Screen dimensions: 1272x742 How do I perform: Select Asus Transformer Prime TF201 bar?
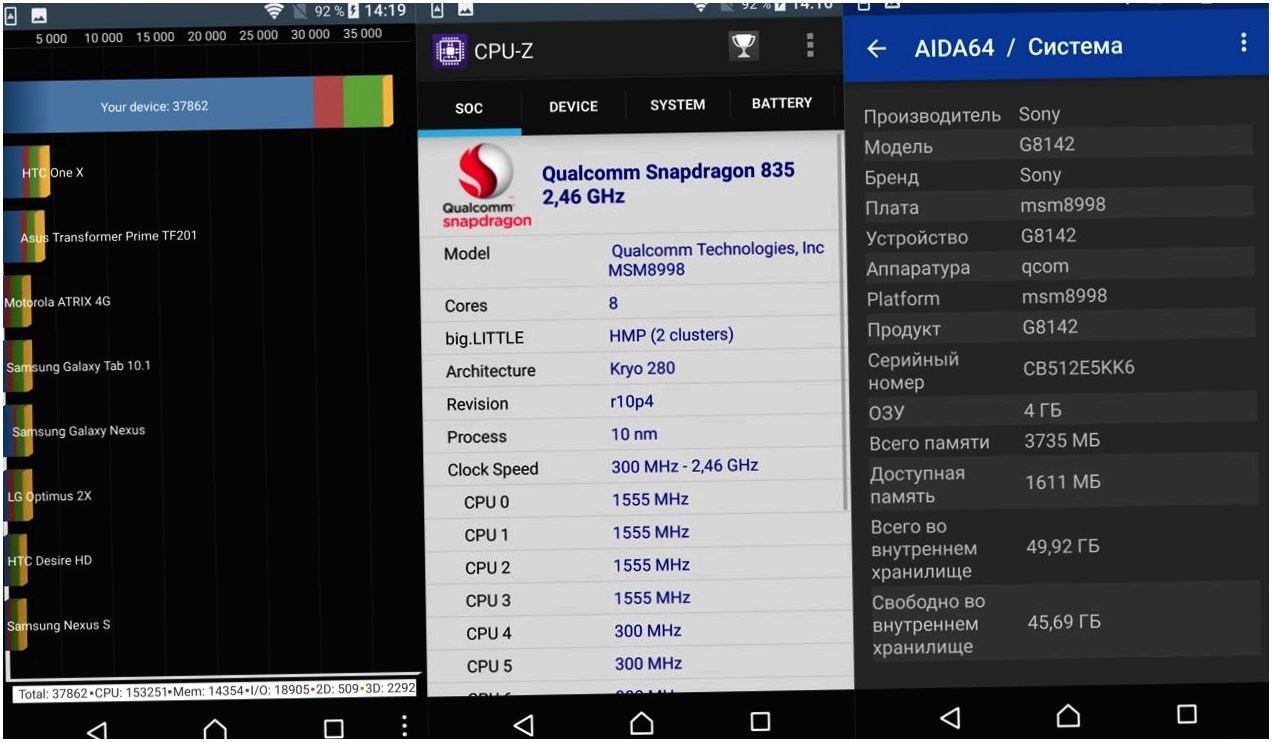(24, 237)
